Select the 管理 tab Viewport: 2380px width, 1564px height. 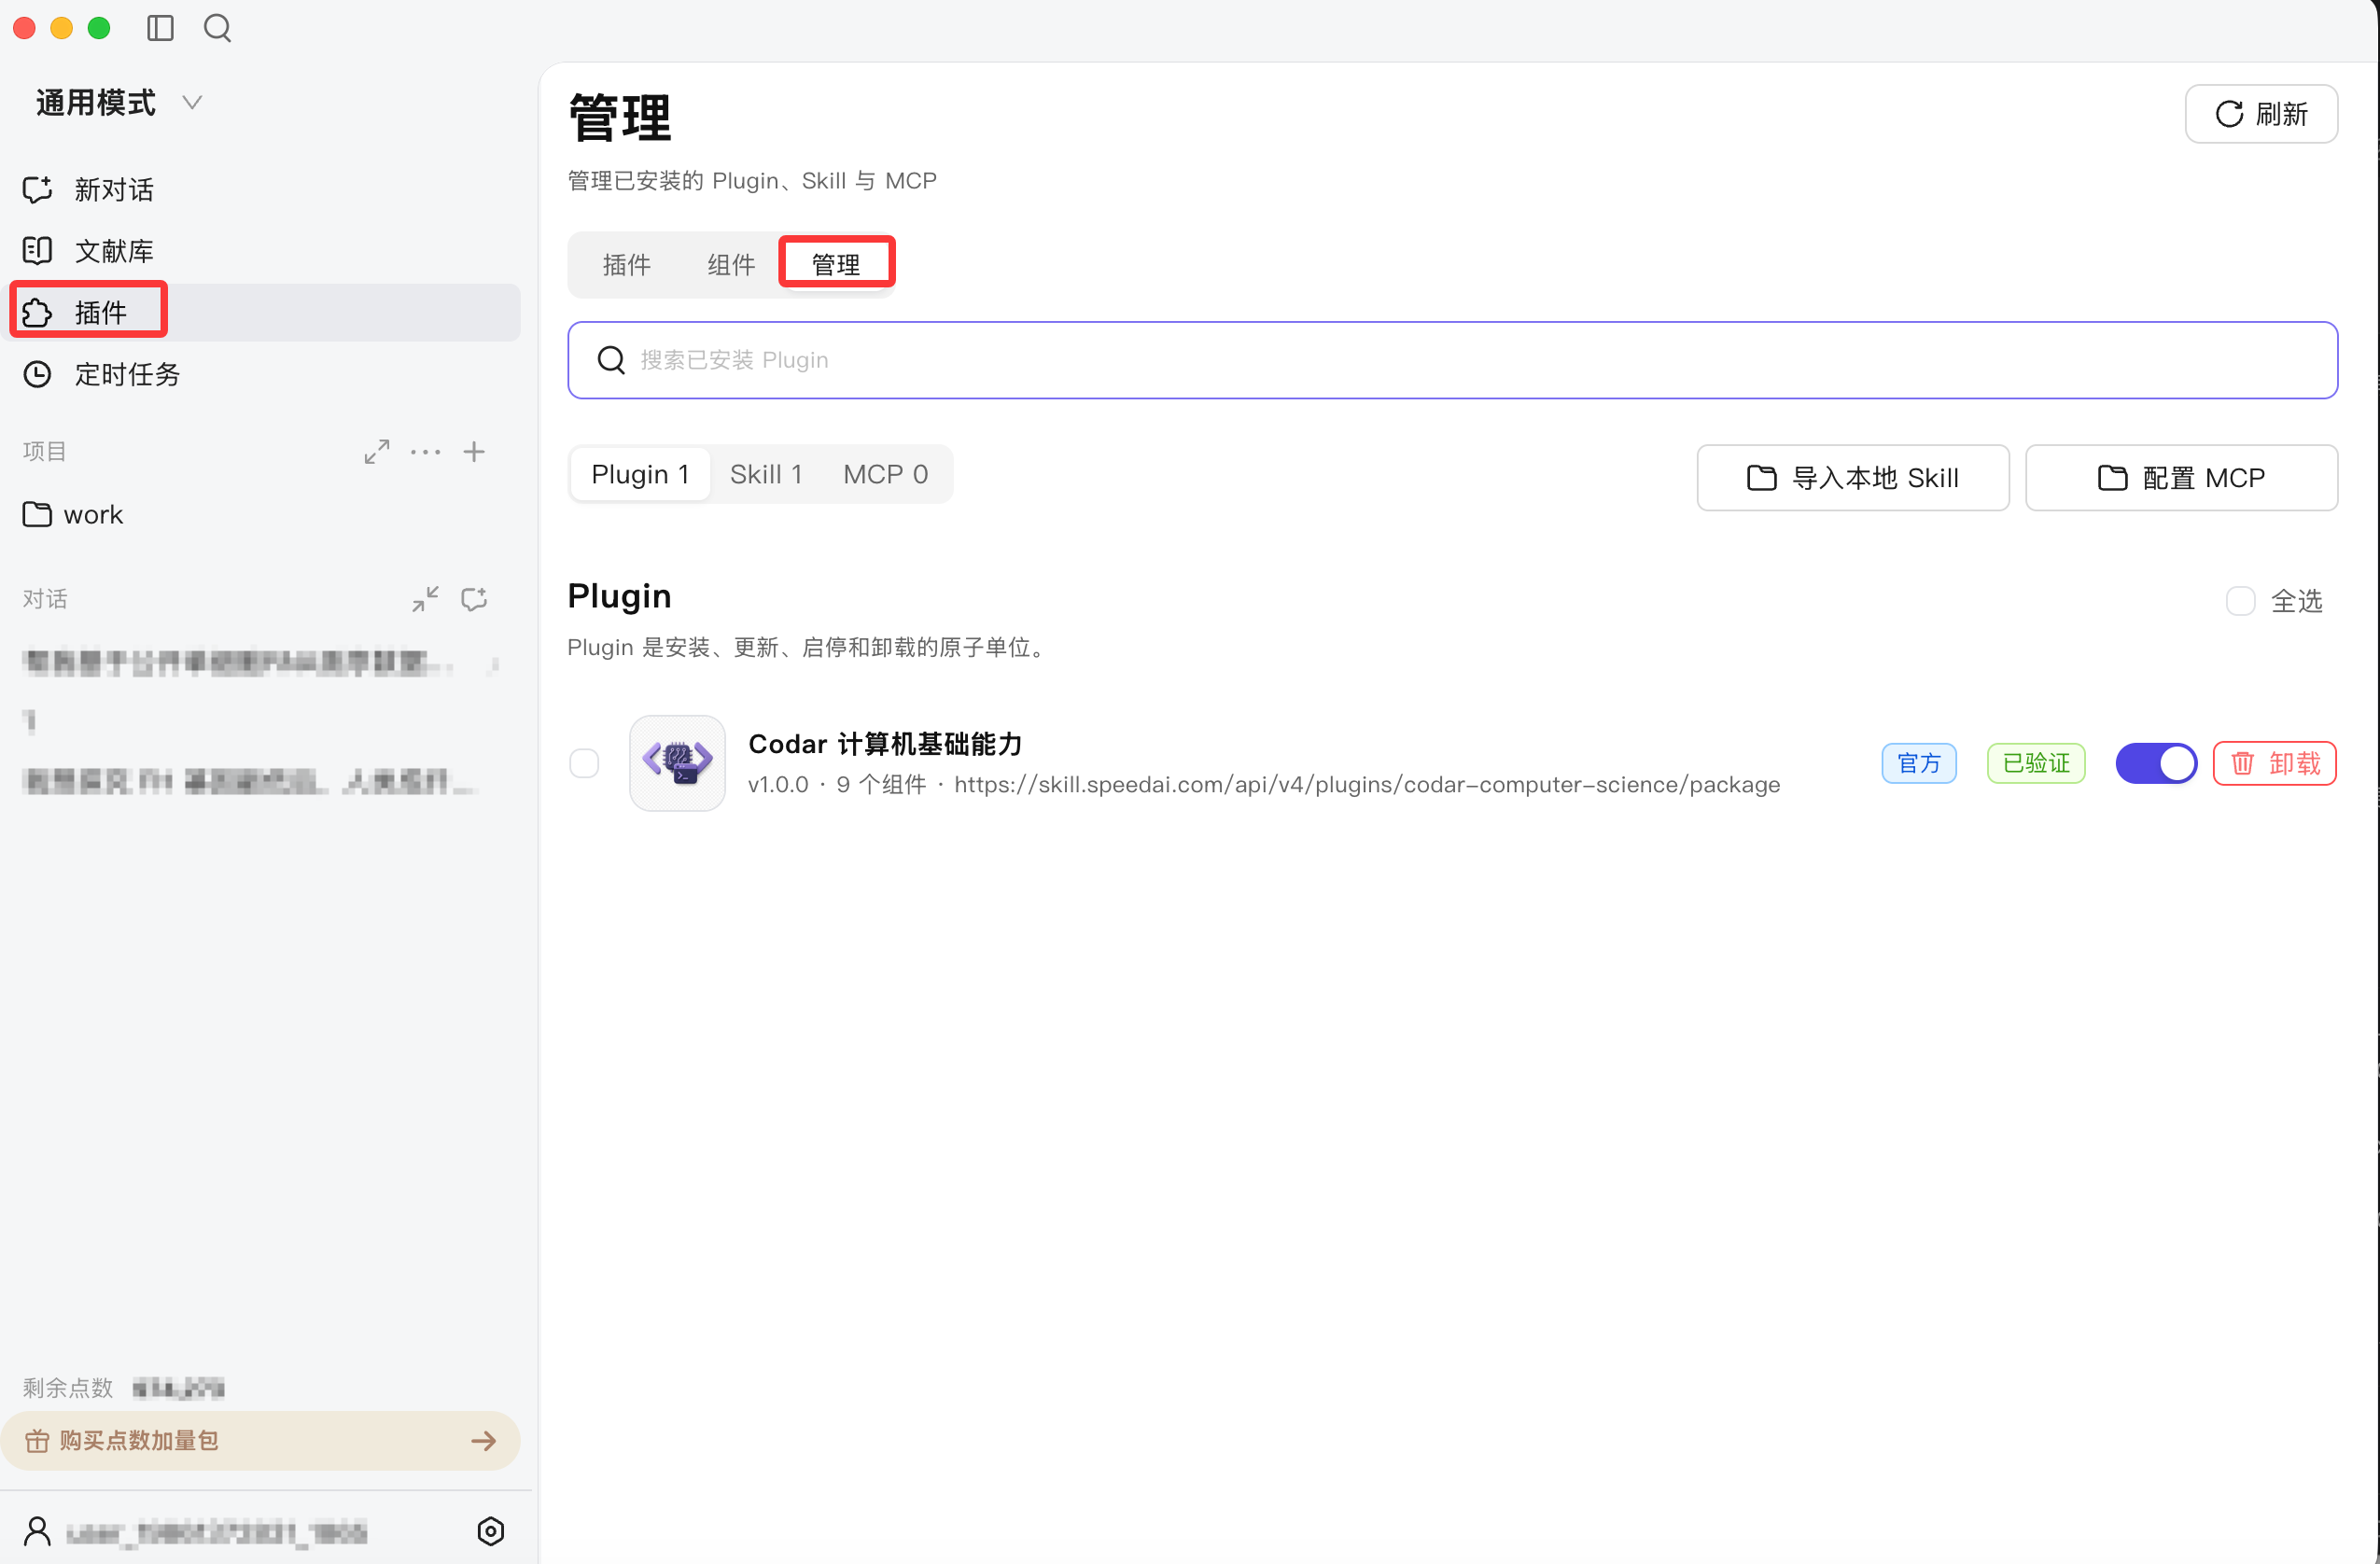click(x=836, y=265)
